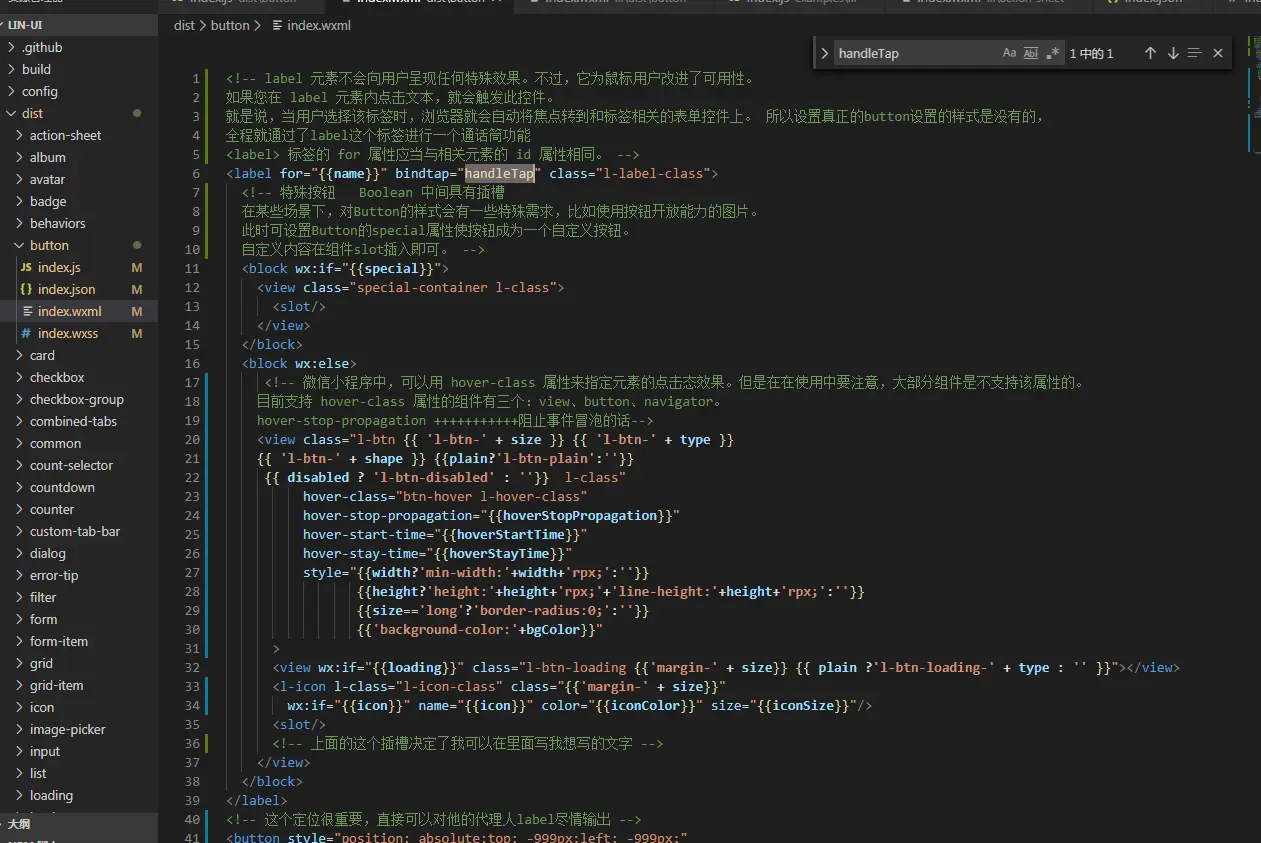Viewport: 1261px width, 843px height.
Task: Open the avatar folder
Action: point(79,179)
